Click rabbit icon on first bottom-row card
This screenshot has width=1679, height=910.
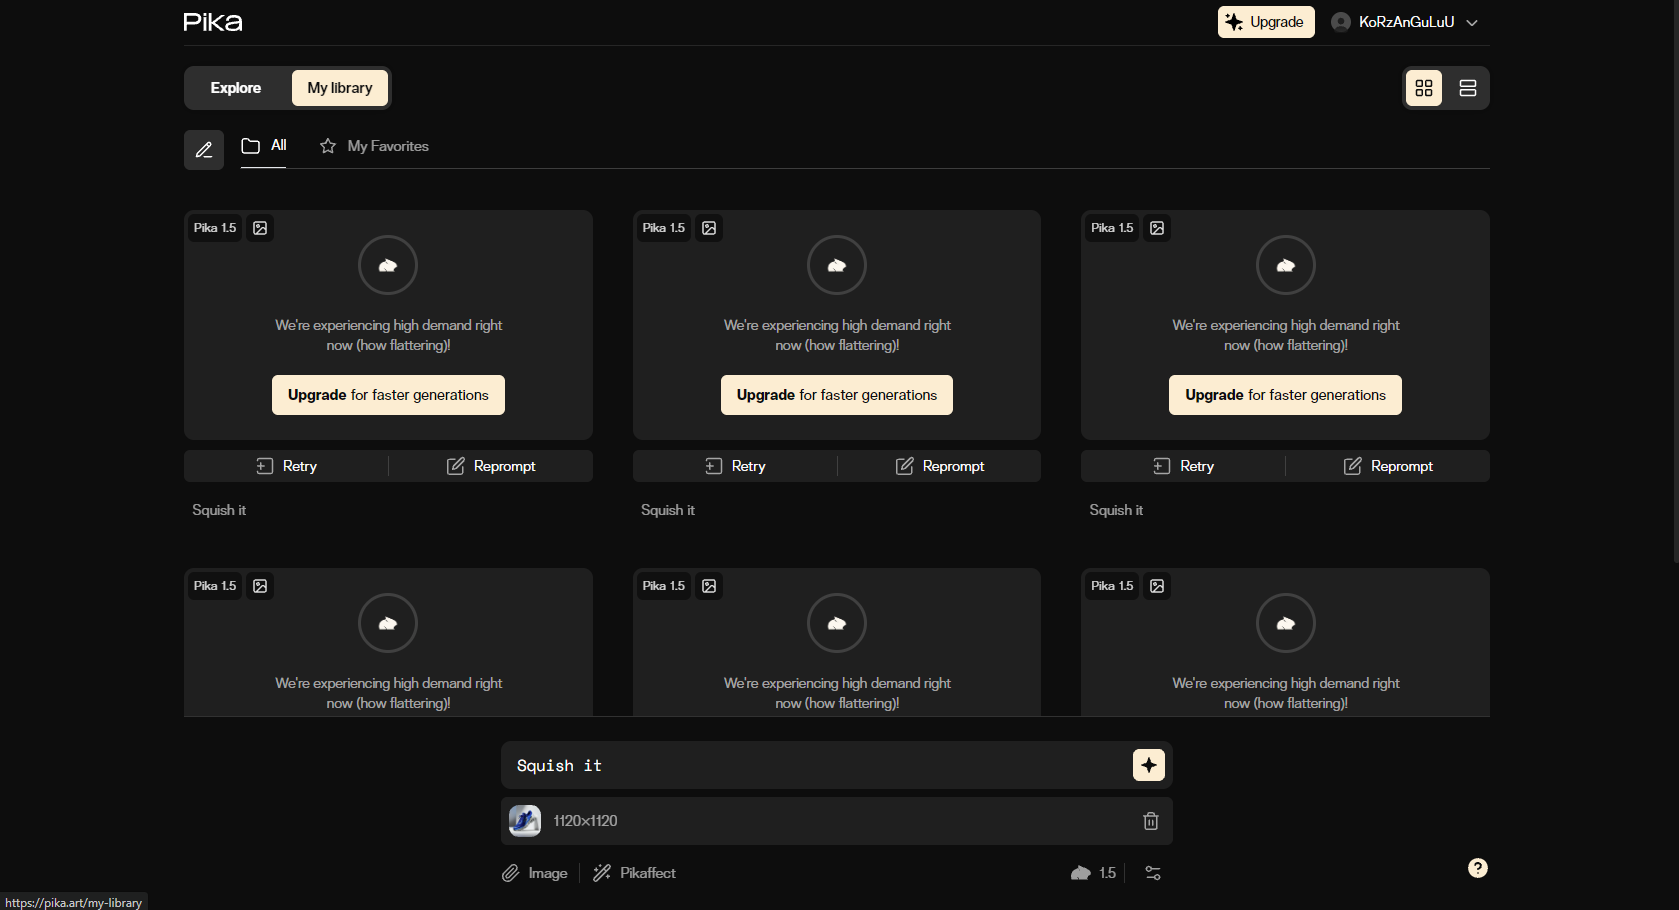388,623
